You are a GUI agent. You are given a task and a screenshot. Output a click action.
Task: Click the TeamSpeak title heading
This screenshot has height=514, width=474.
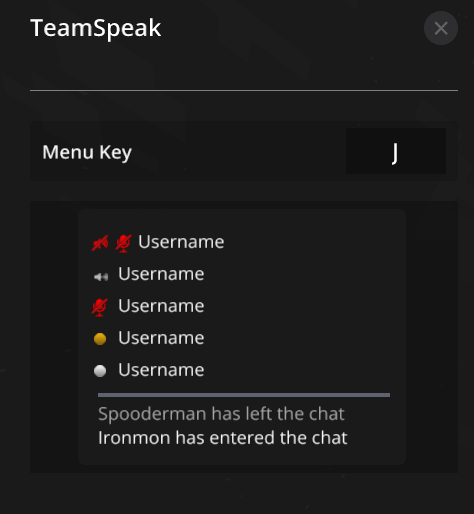point(96,28)
